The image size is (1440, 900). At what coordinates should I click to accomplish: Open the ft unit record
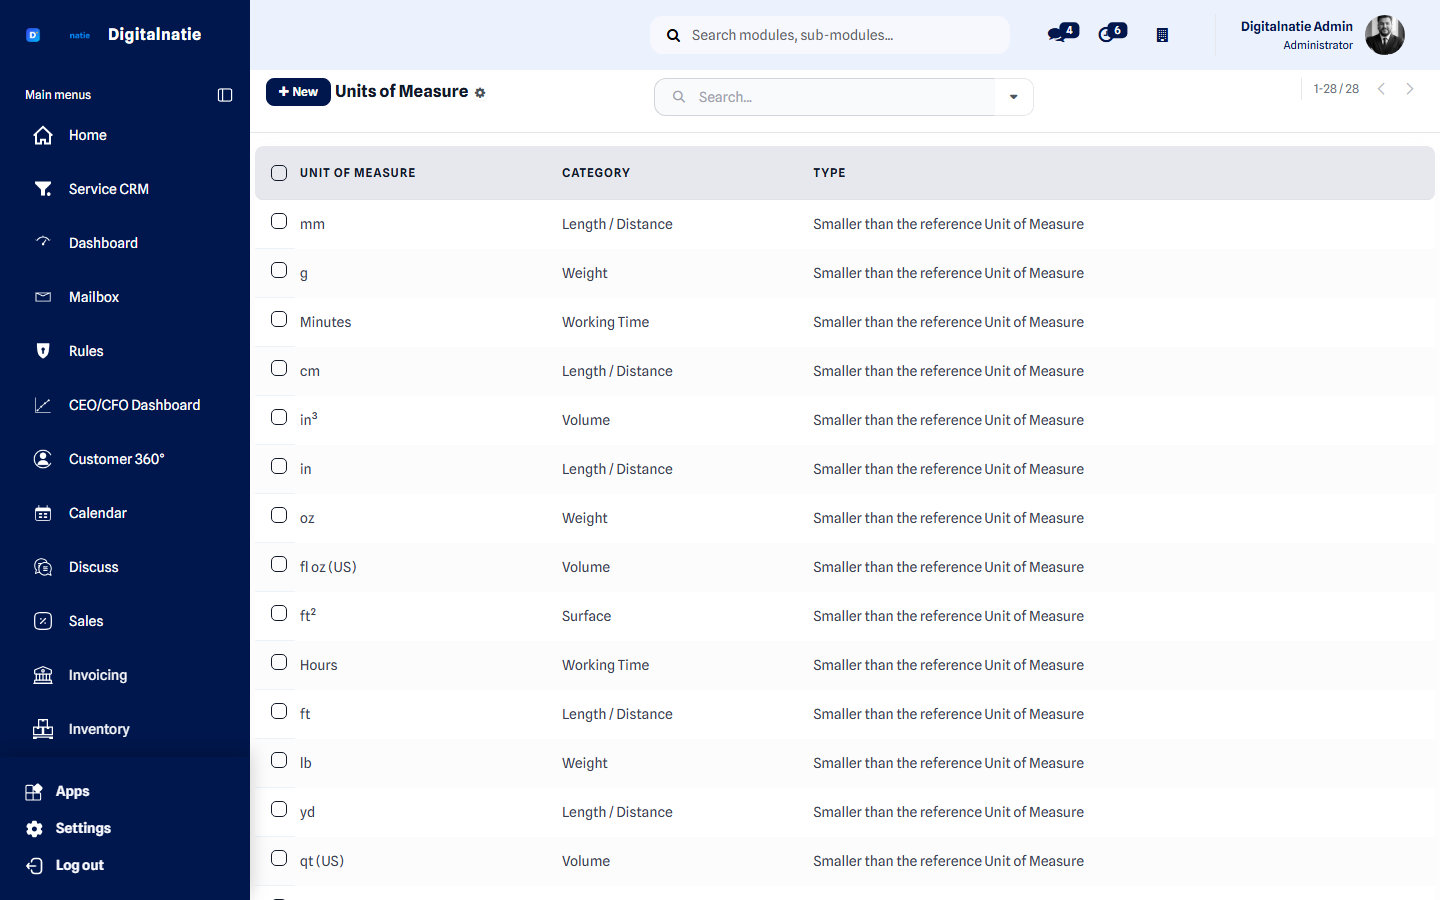pos(305,714)
